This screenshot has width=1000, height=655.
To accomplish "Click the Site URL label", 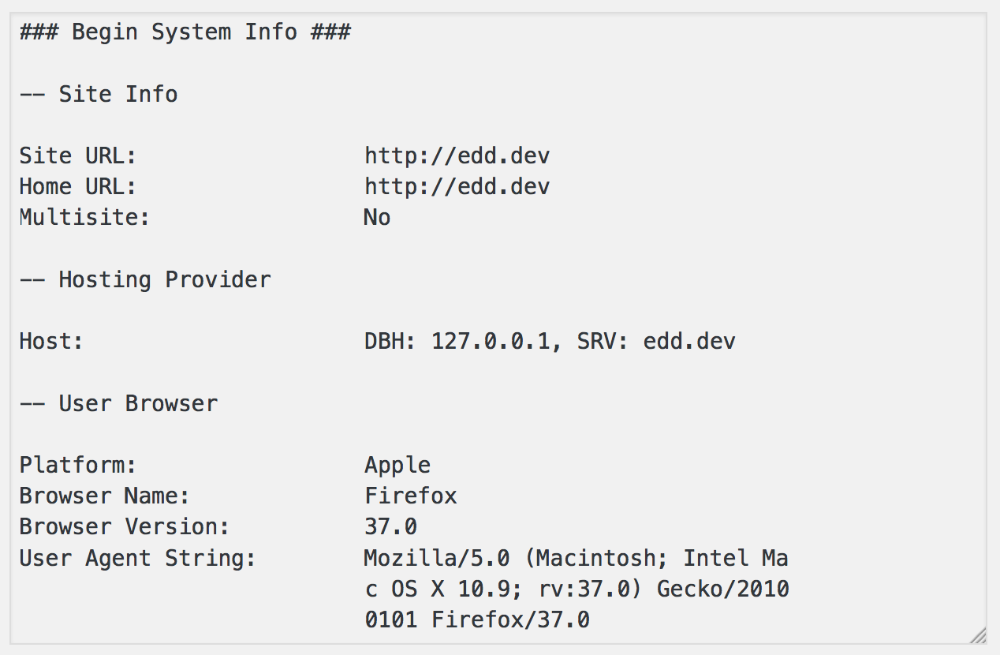I will [x=78, y=156].
